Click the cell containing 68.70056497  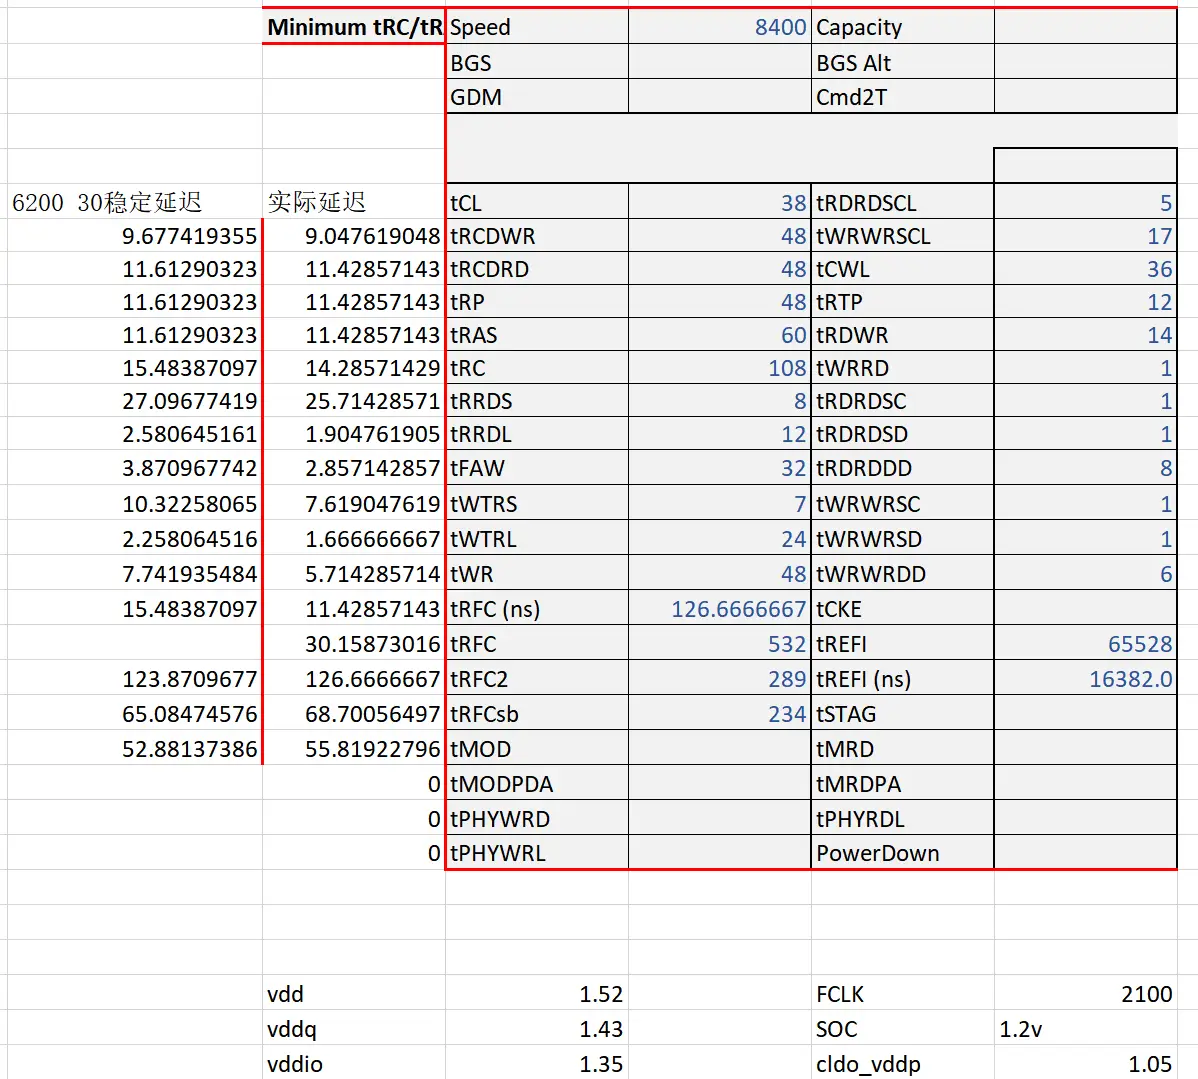click(354, 713)
